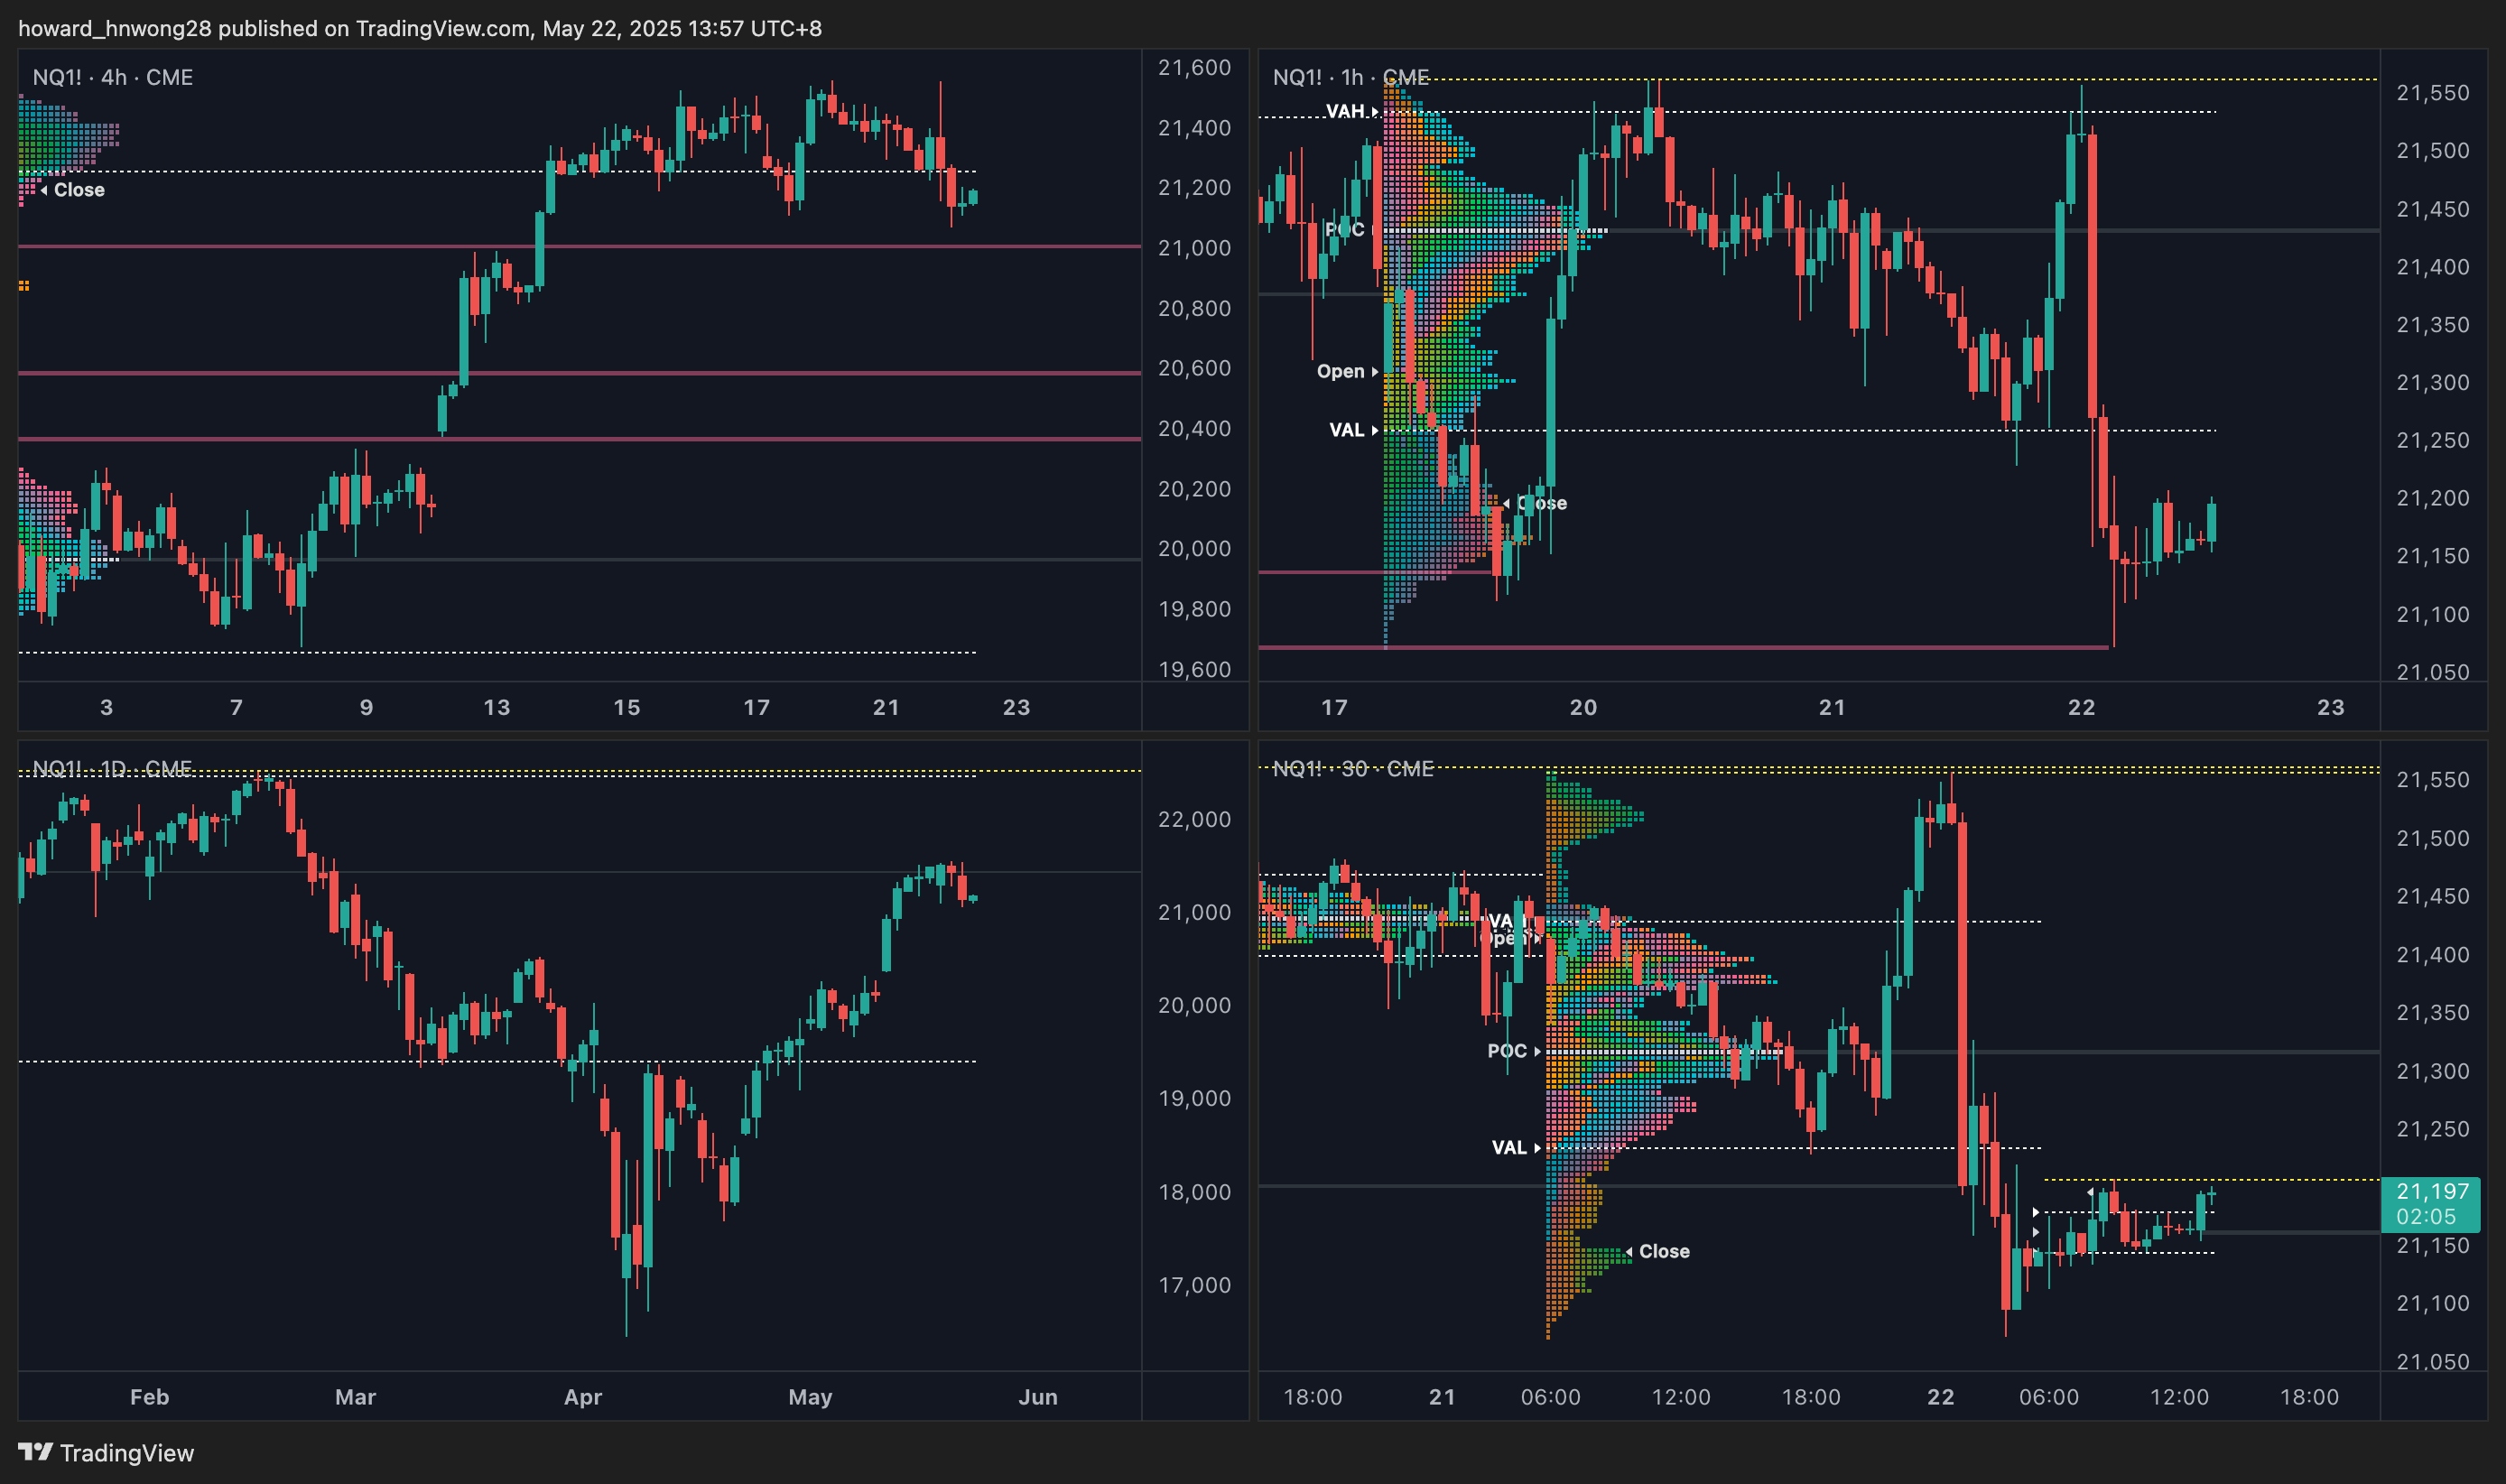
Task: Click the small orange marker left of 4h chart
Action: 24,286
